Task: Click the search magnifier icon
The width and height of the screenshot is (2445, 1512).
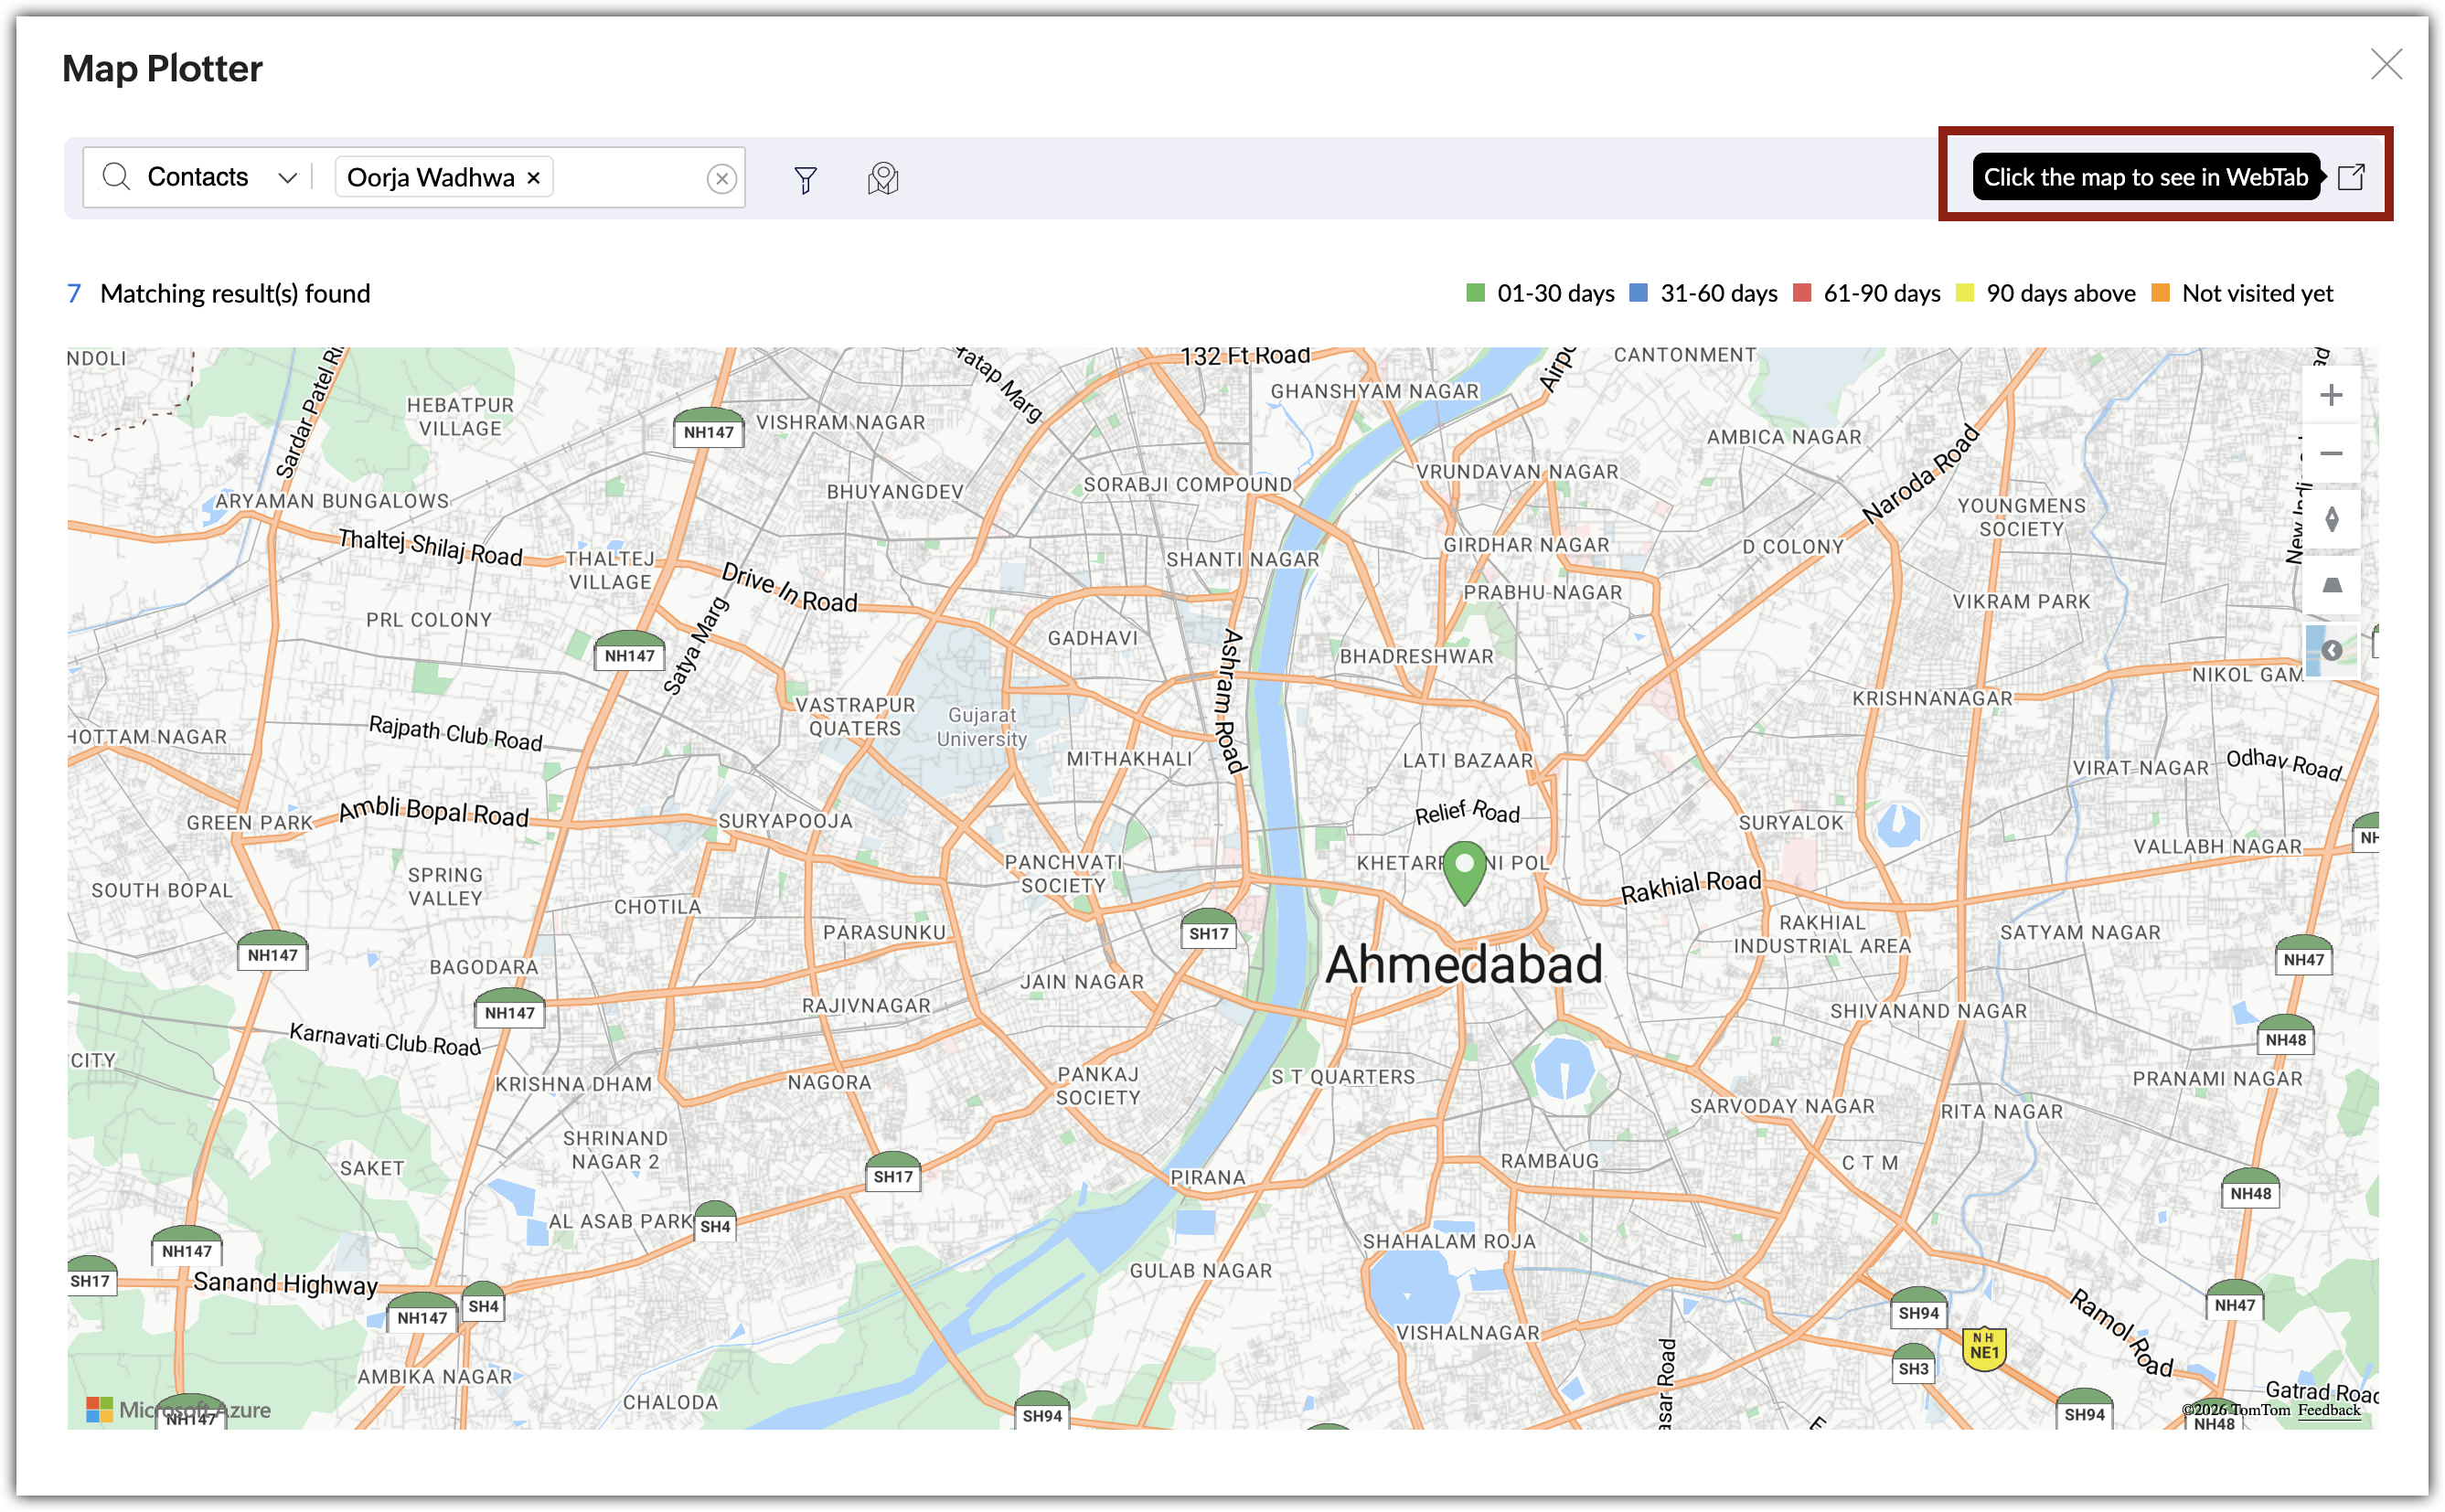Action: click(x=116, y=177)
